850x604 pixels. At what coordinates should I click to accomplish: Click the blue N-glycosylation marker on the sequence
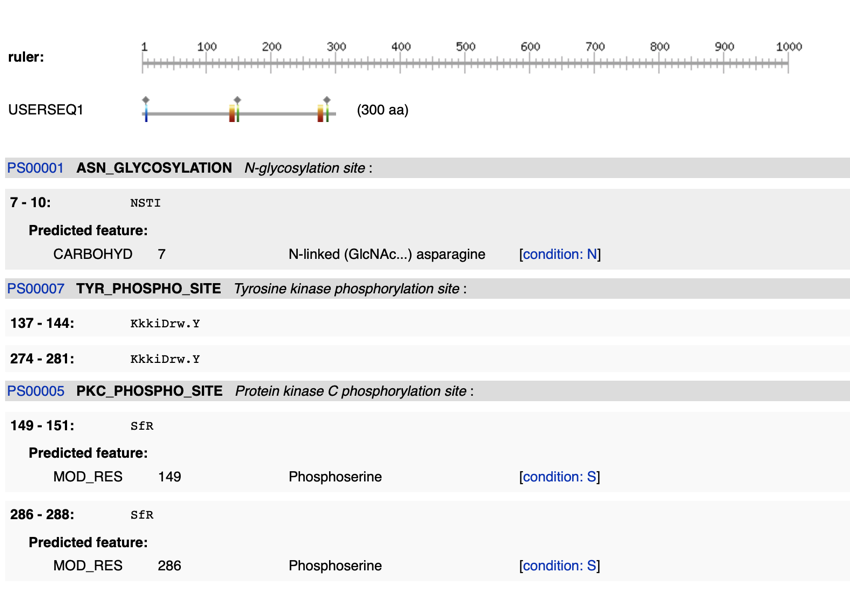click(146, 115)
